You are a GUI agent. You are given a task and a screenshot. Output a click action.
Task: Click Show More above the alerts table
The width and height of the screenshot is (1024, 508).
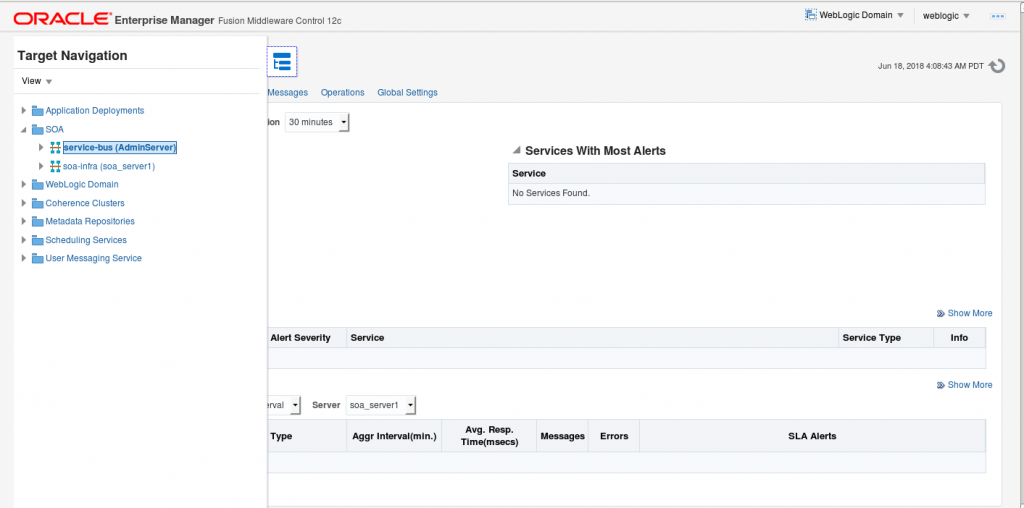click(965, 313)
